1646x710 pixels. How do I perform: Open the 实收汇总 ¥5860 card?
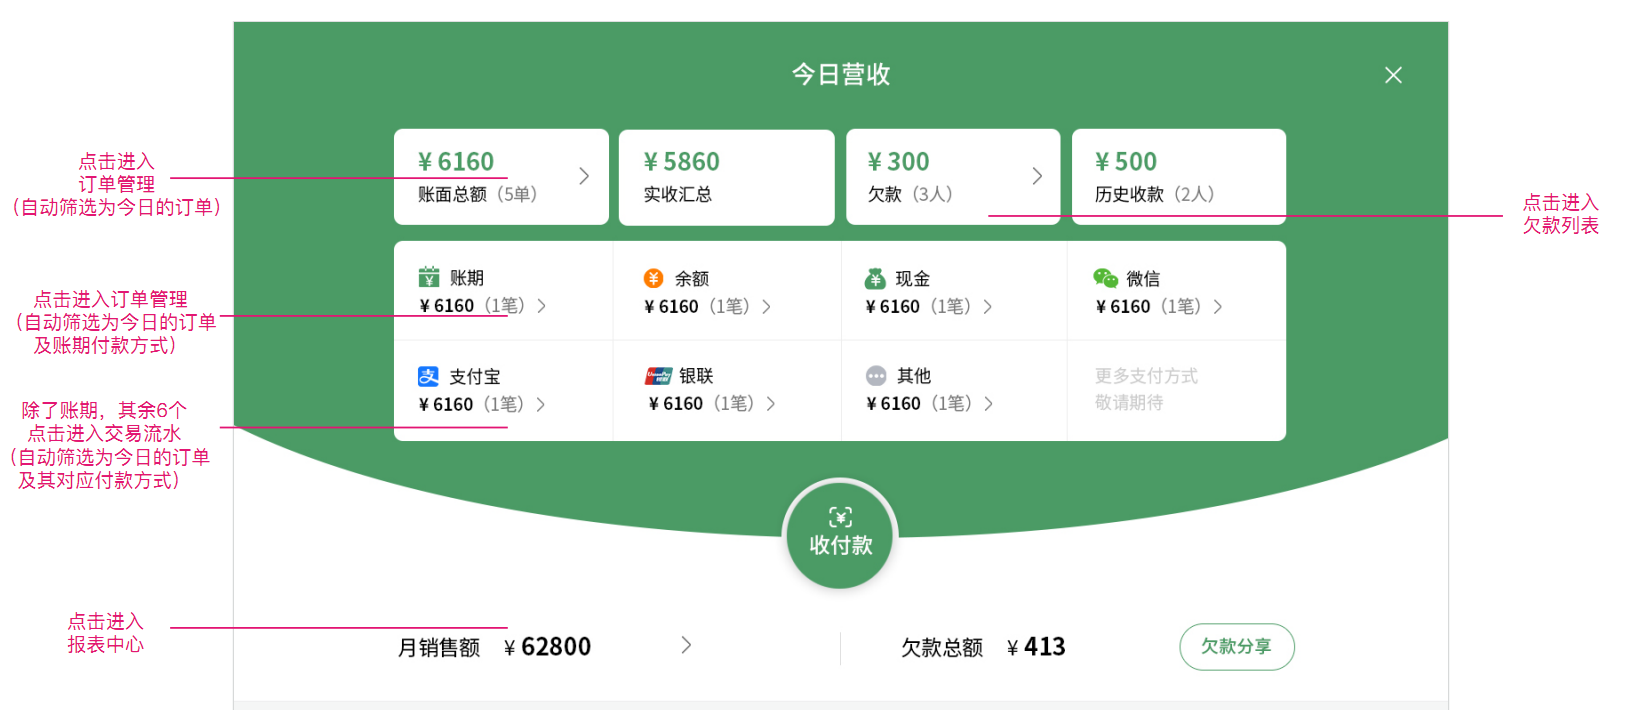pyautogui.click(x=726, y=177)
